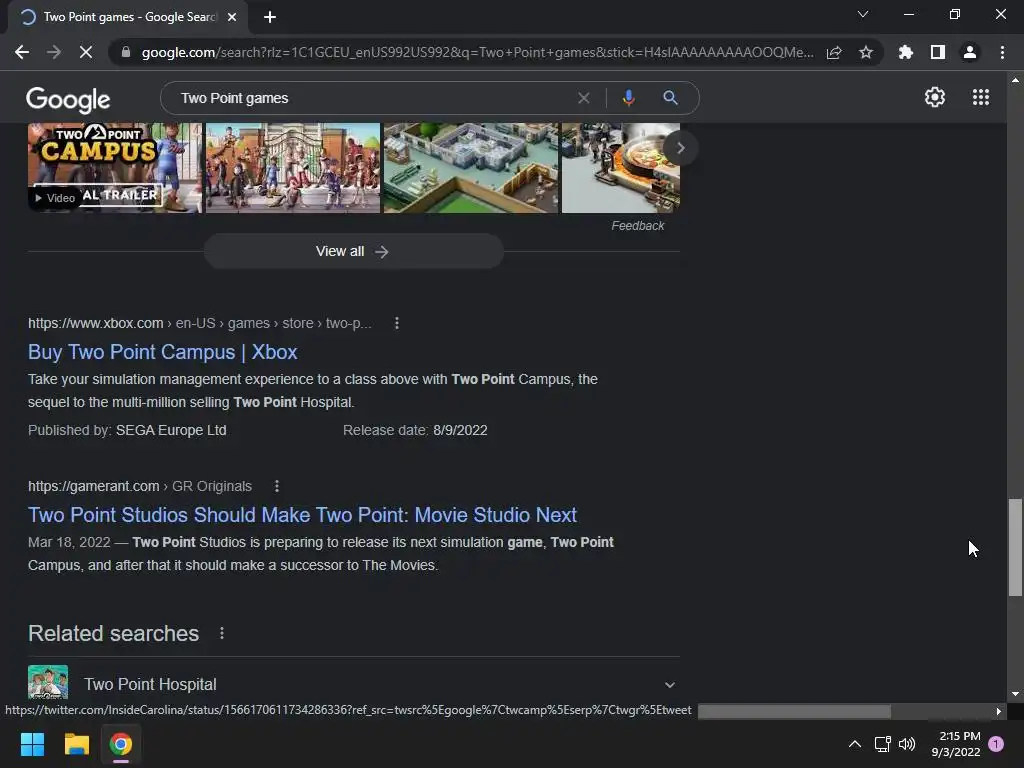The height and width of the screenshot is (768, 1024).
Task: Play the Two Point Campus trailer video
Action: click(115, 168)
